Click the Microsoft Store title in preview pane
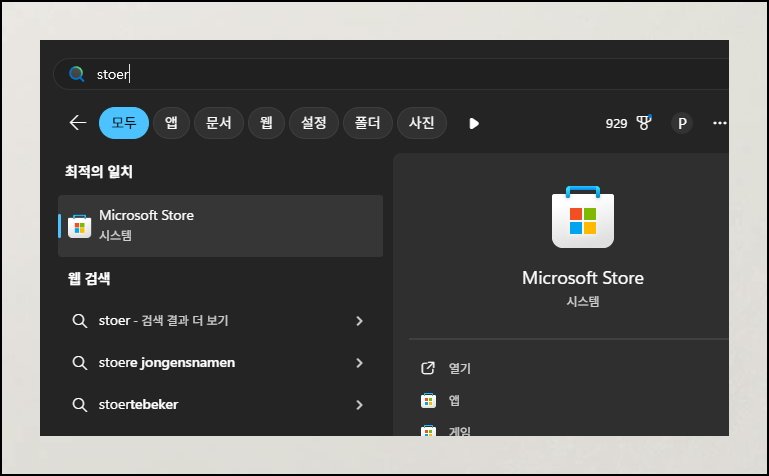Screen dimensions: 769x476 [583, 278]
